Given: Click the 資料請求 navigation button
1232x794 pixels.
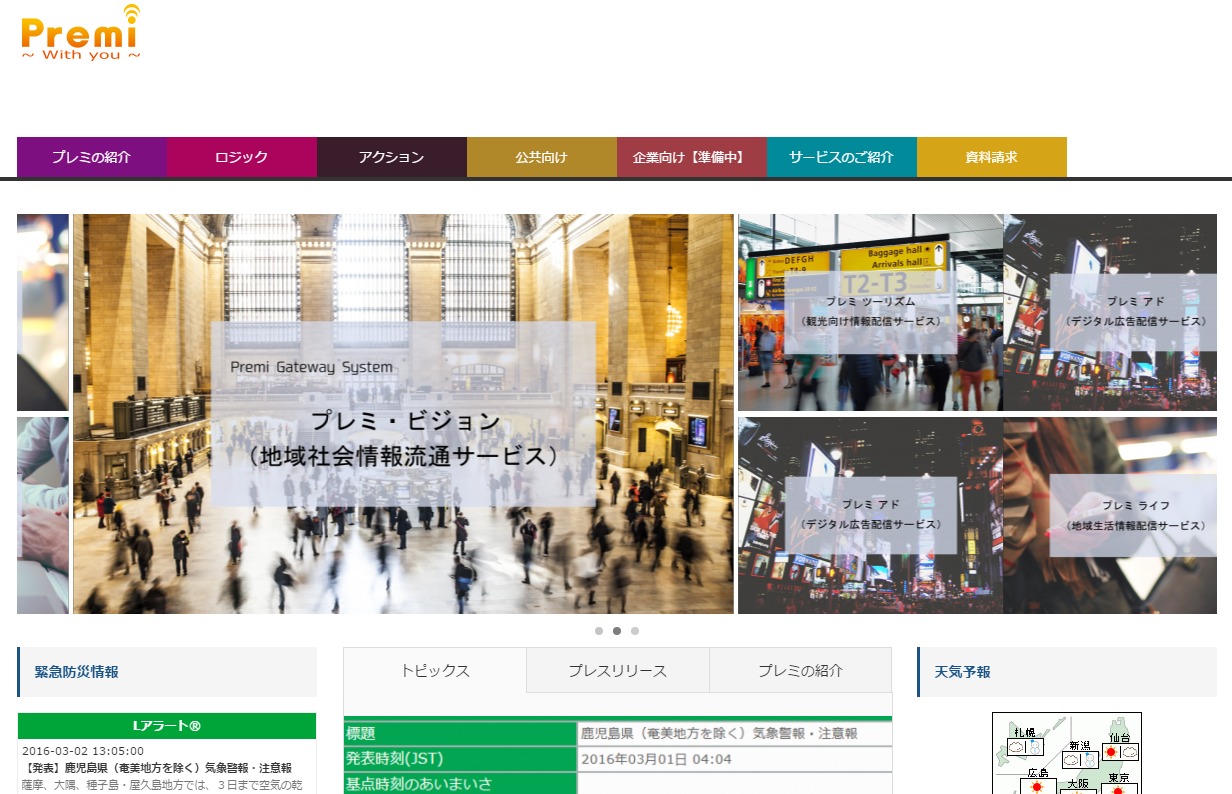Looking at the screenshot, I should pyautogui.click(x=991, y=157).
